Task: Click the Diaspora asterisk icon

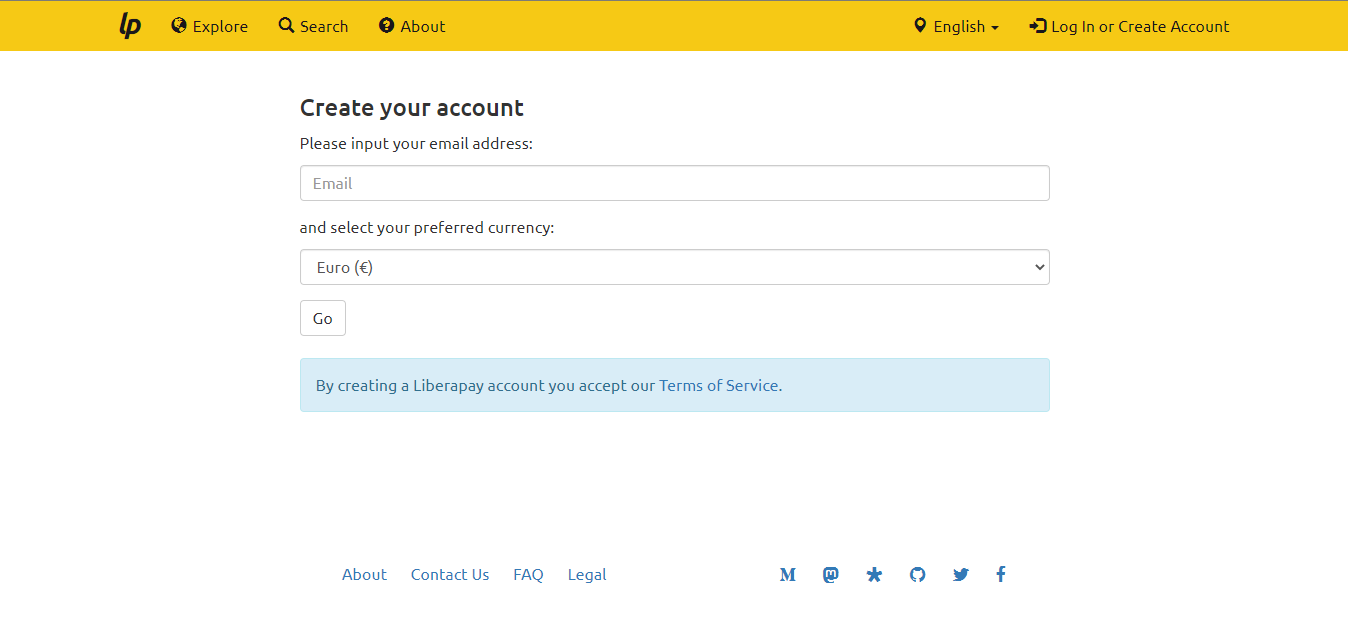Action: tap(875, 575)
